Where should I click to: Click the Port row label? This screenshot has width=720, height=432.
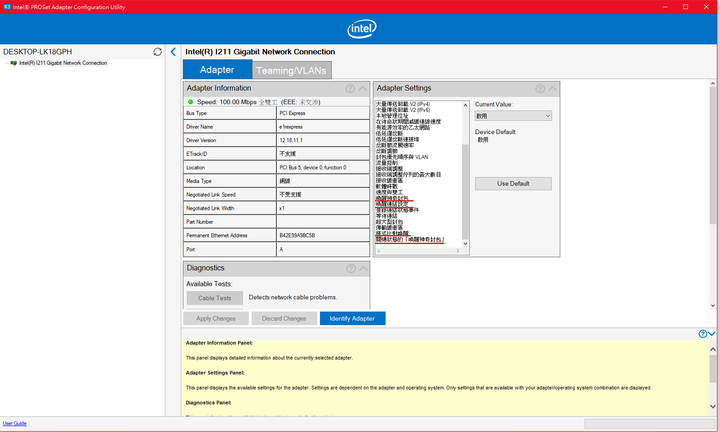[191, 249]
